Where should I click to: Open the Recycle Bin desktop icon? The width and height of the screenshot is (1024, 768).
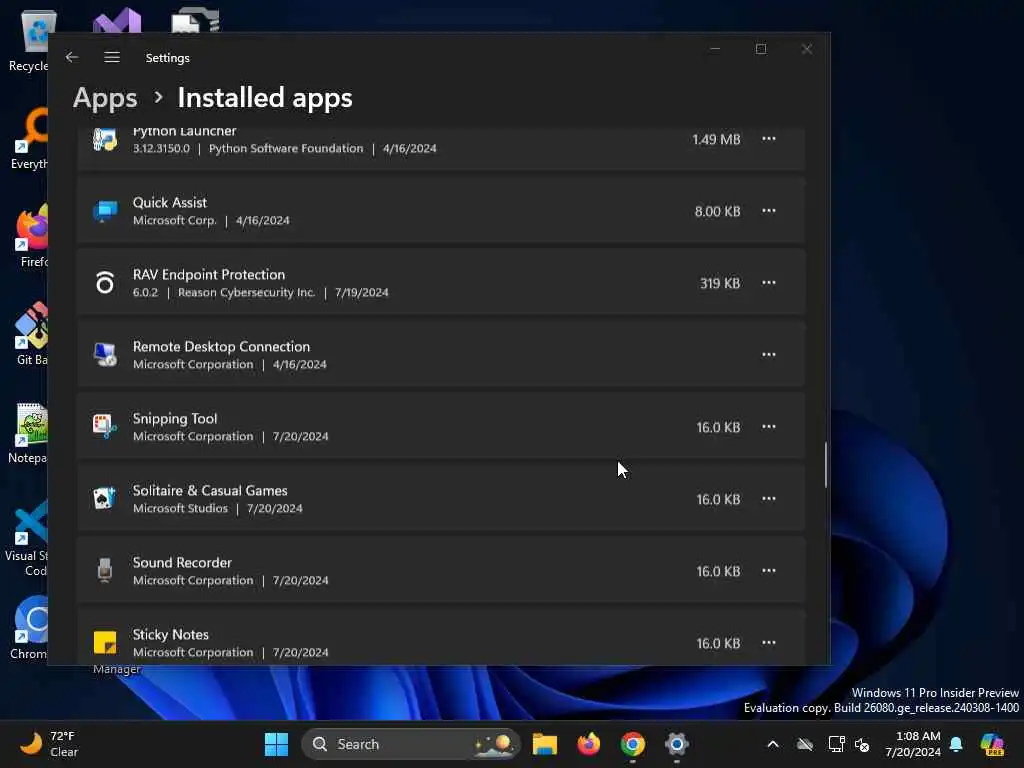click(x=29, y=40)
